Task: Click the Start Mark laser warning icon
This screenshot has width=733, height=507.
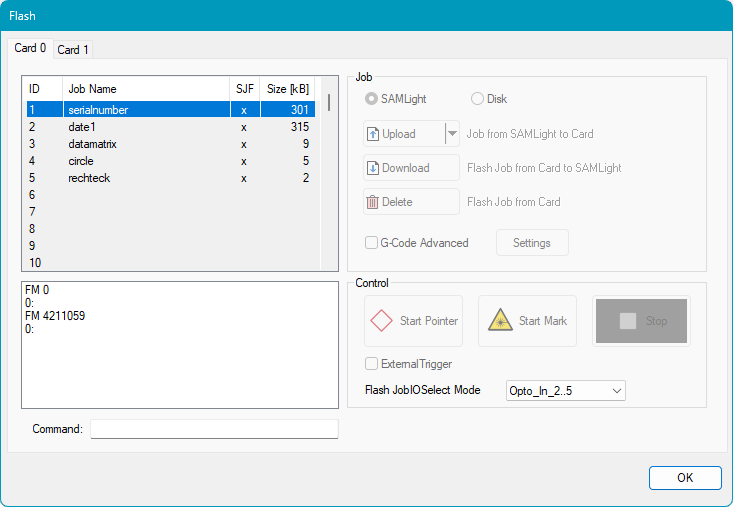Action: point(501,320)
